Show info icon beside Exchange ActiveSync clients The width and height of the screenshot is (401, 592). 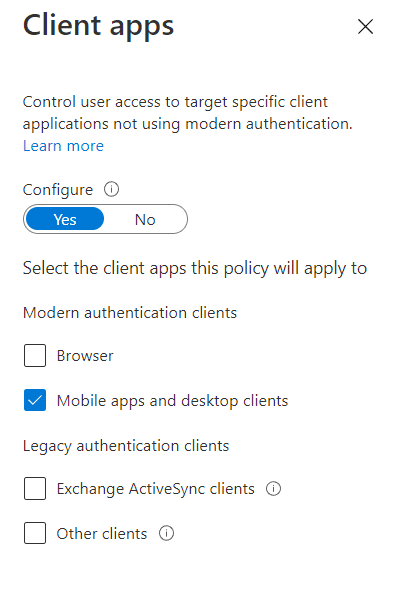[273, 489]
